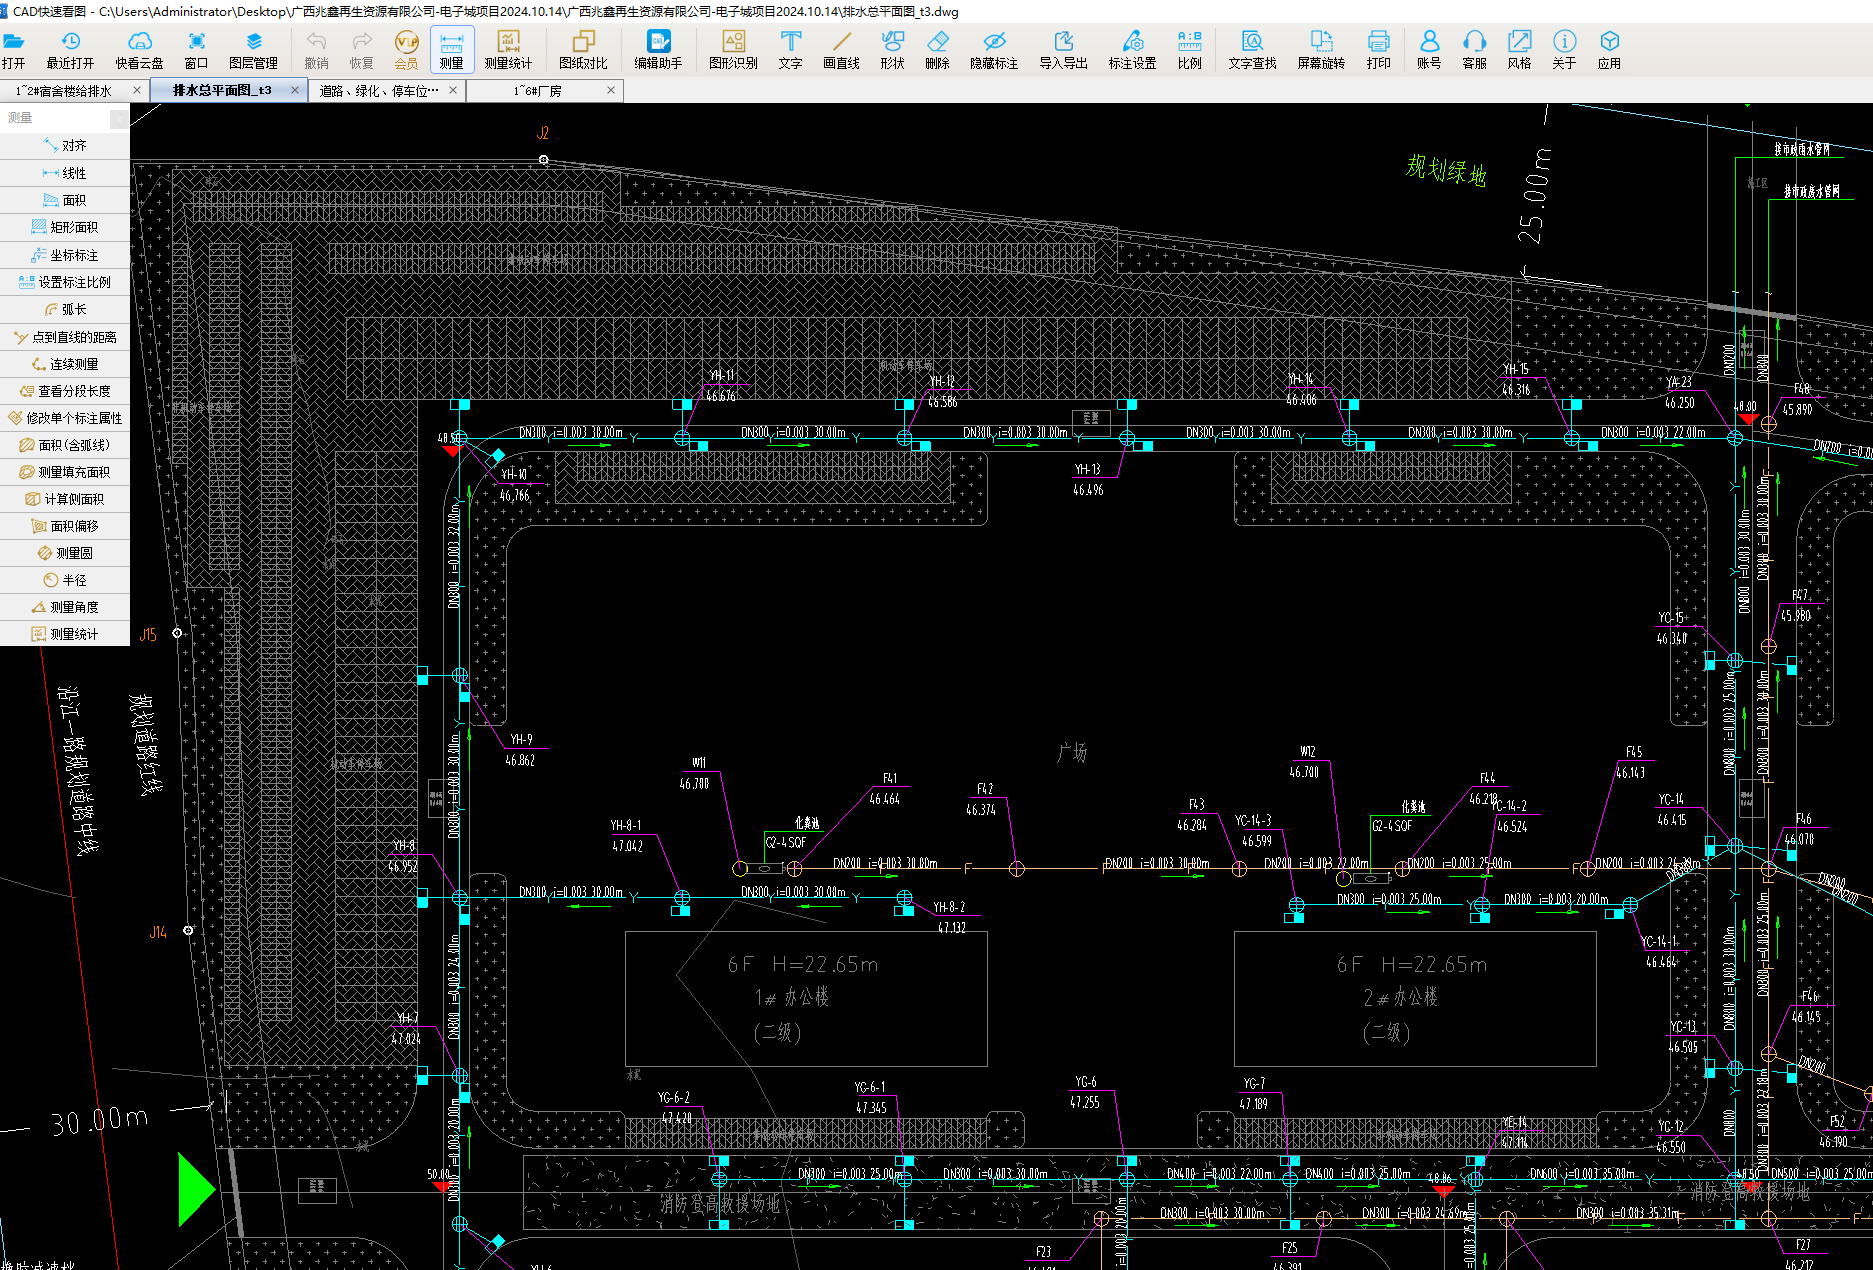Image resolution: width=1873 pixels, height=1270 pixels.
Task: Select 矩形面积 rectangle area tool
Action: [65, 227]
